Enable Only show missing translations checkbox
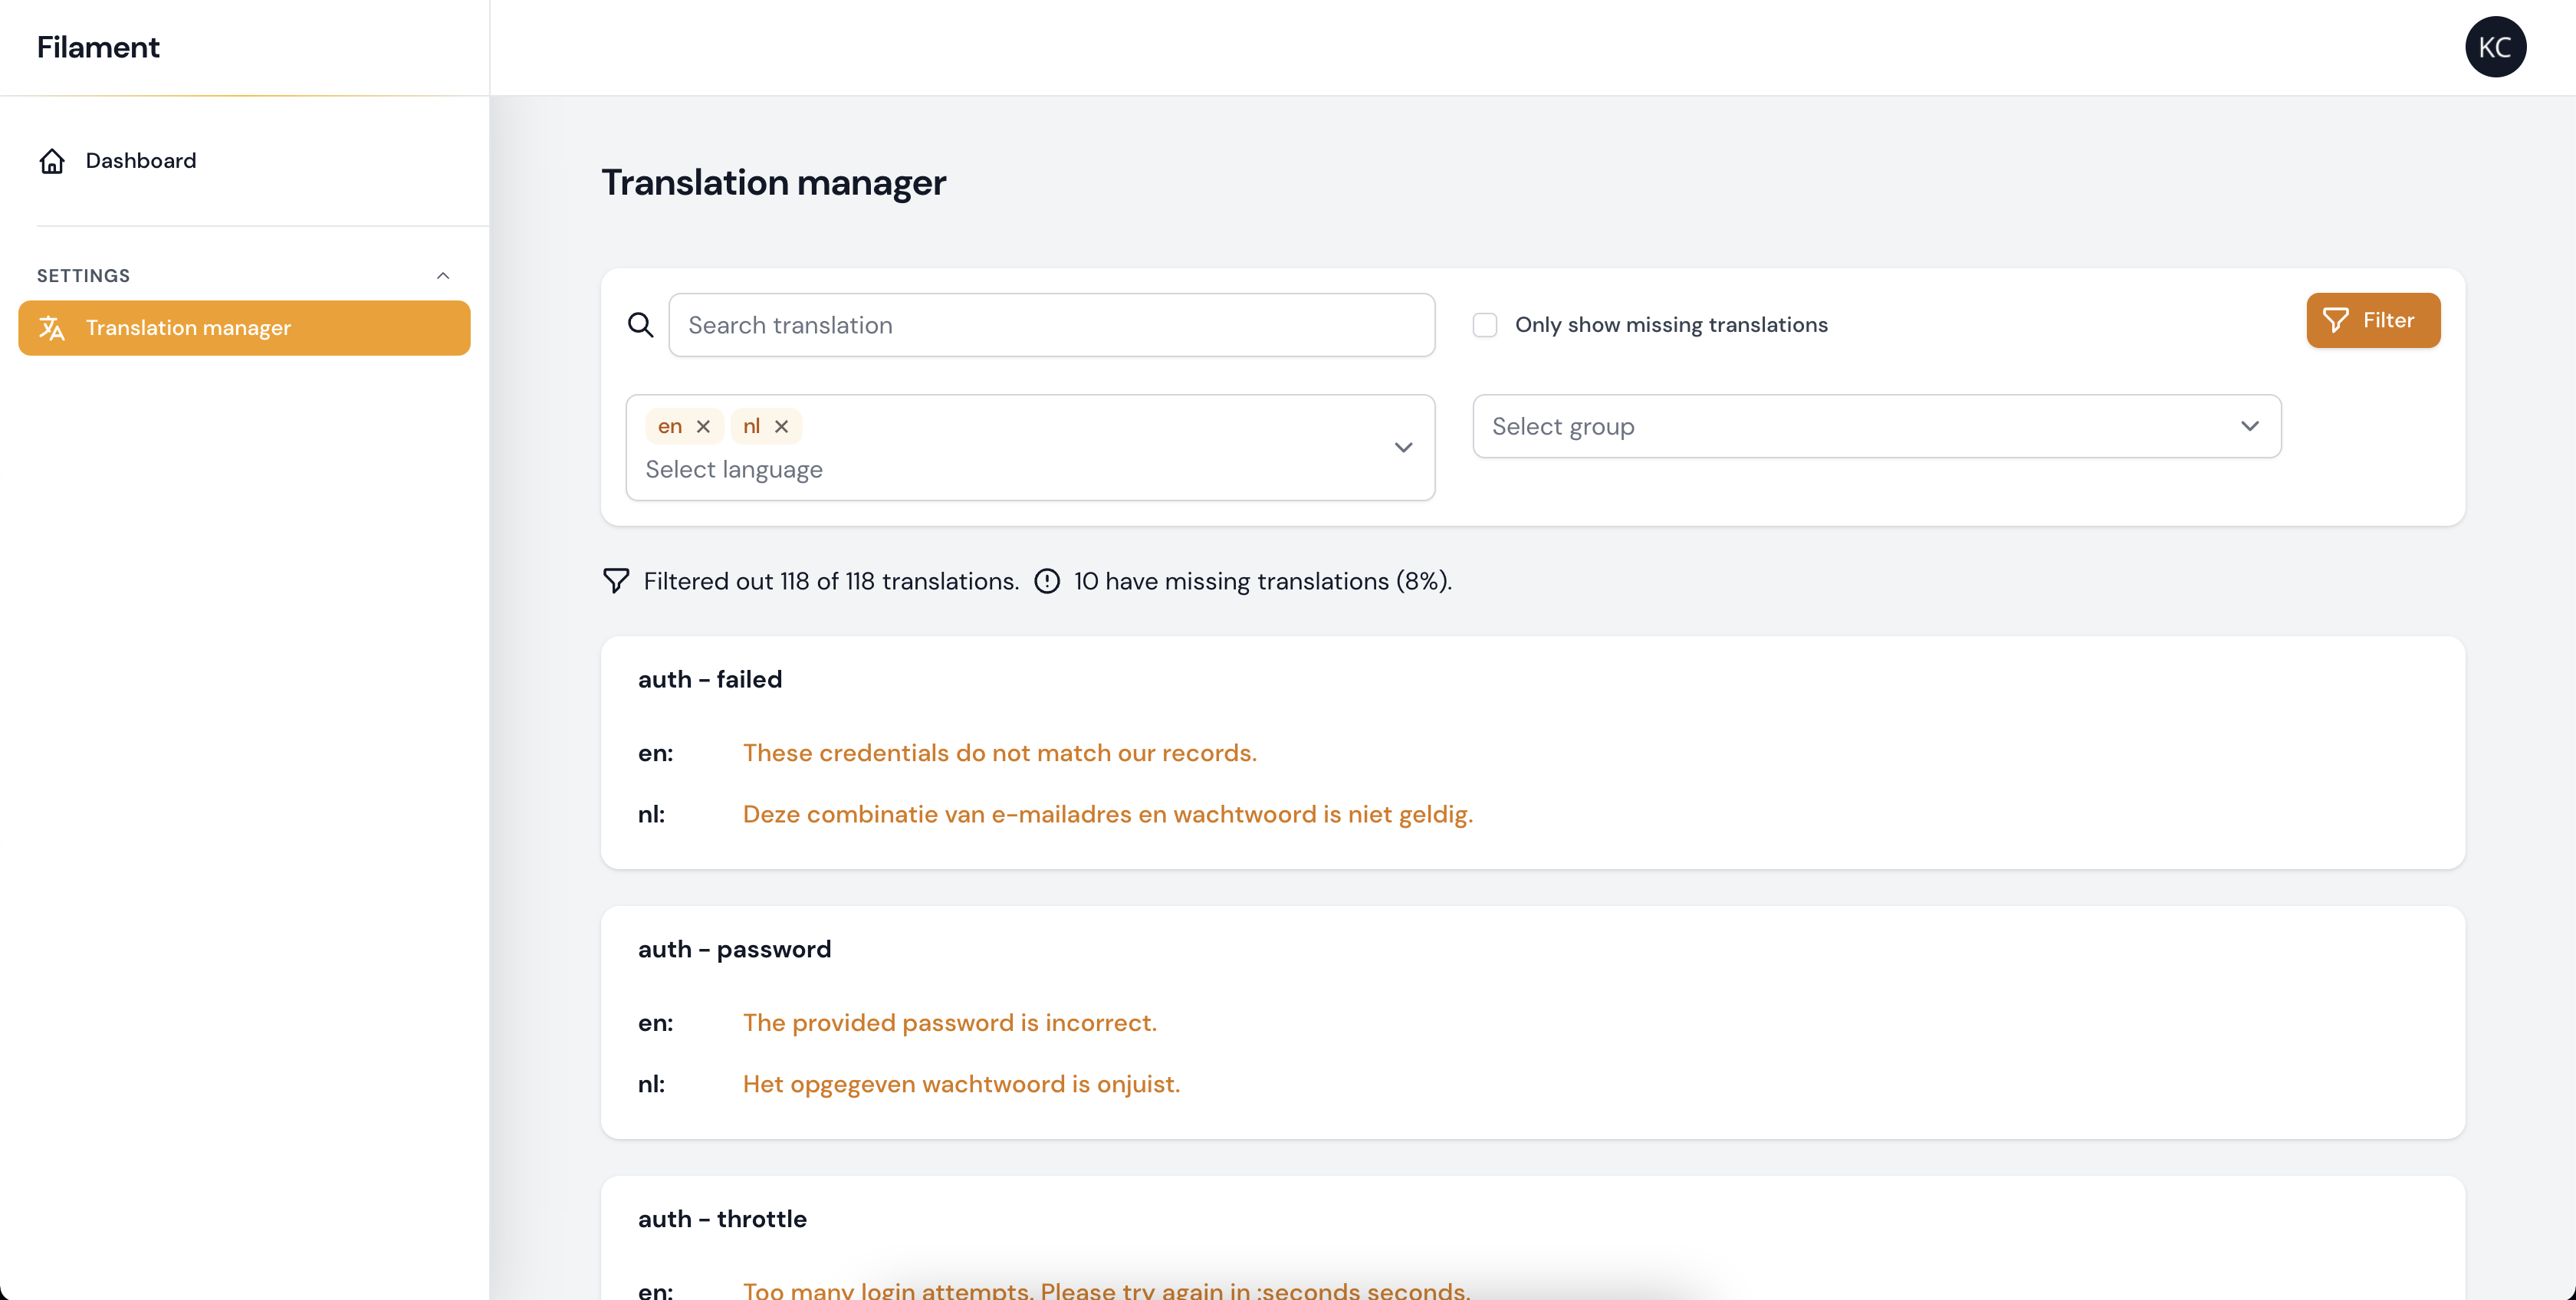Viewport: 2576px width, 1300px height. [x=1485, y=325]
